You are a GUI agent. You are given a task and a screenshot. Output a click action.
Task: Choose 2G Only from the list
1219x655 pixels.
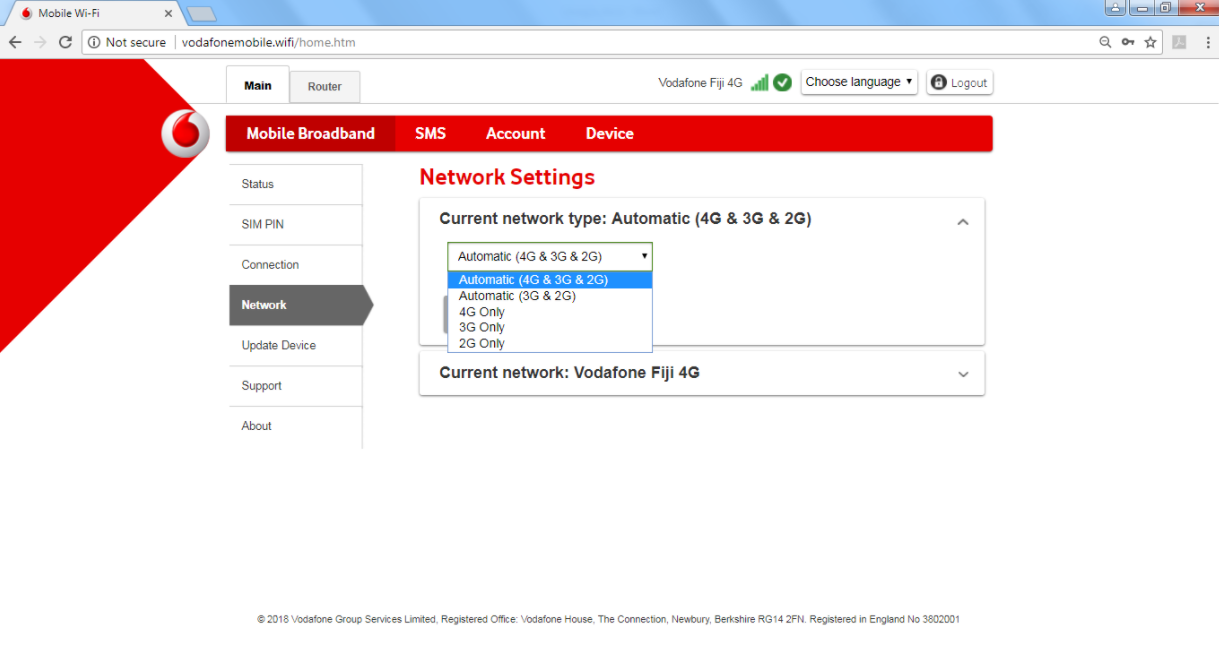coord(550,343)
